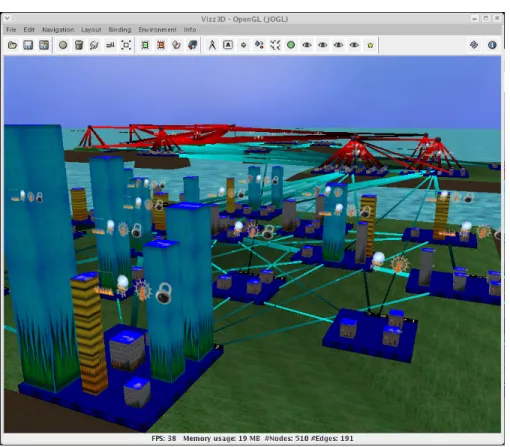Toggle the second eye icon in toolbar

[x=322, y=45]
